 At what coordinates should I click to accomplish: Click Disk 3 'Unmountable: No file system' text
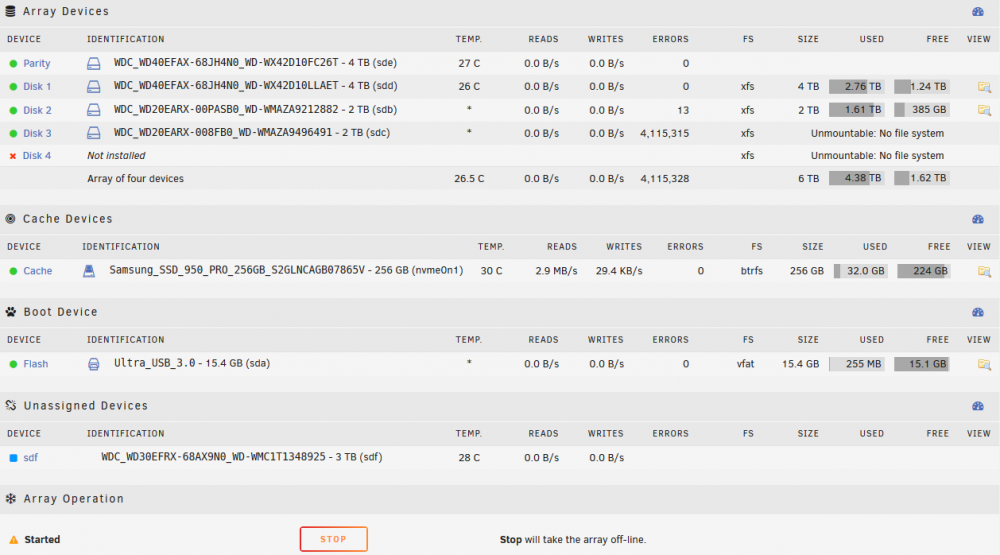pyautogui.click(x=877, y=133)
